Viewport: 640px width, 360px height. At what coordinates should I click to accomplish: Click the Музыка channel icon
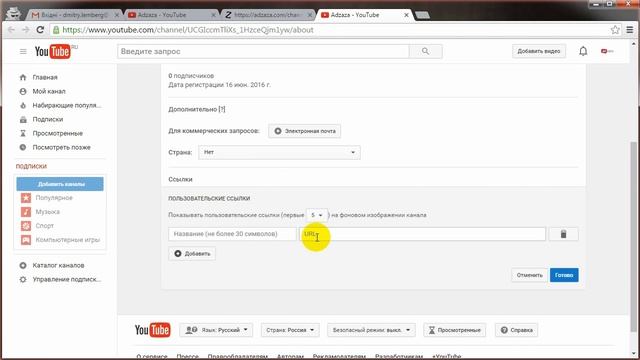pyautogui.click(x=26, y=212)
